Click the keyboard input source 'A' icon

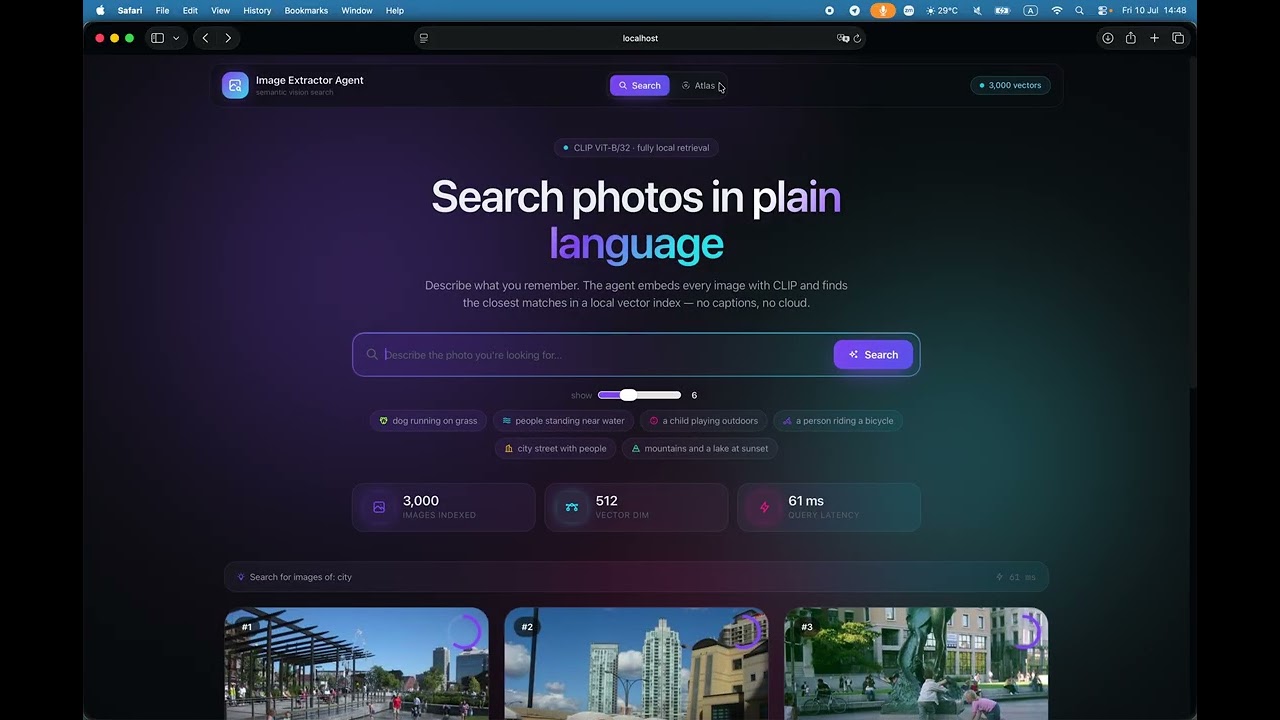coord(1031,10)
